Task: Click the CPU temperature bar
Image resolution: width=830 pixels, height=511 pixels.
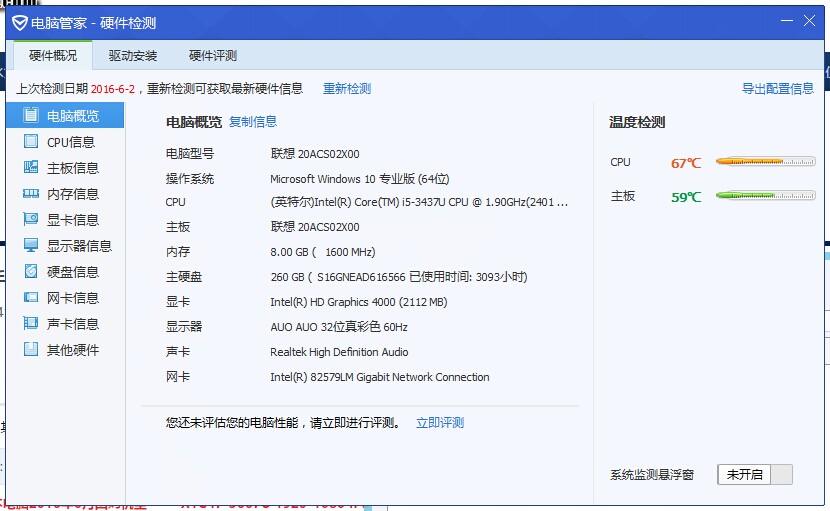Action: 765,161
